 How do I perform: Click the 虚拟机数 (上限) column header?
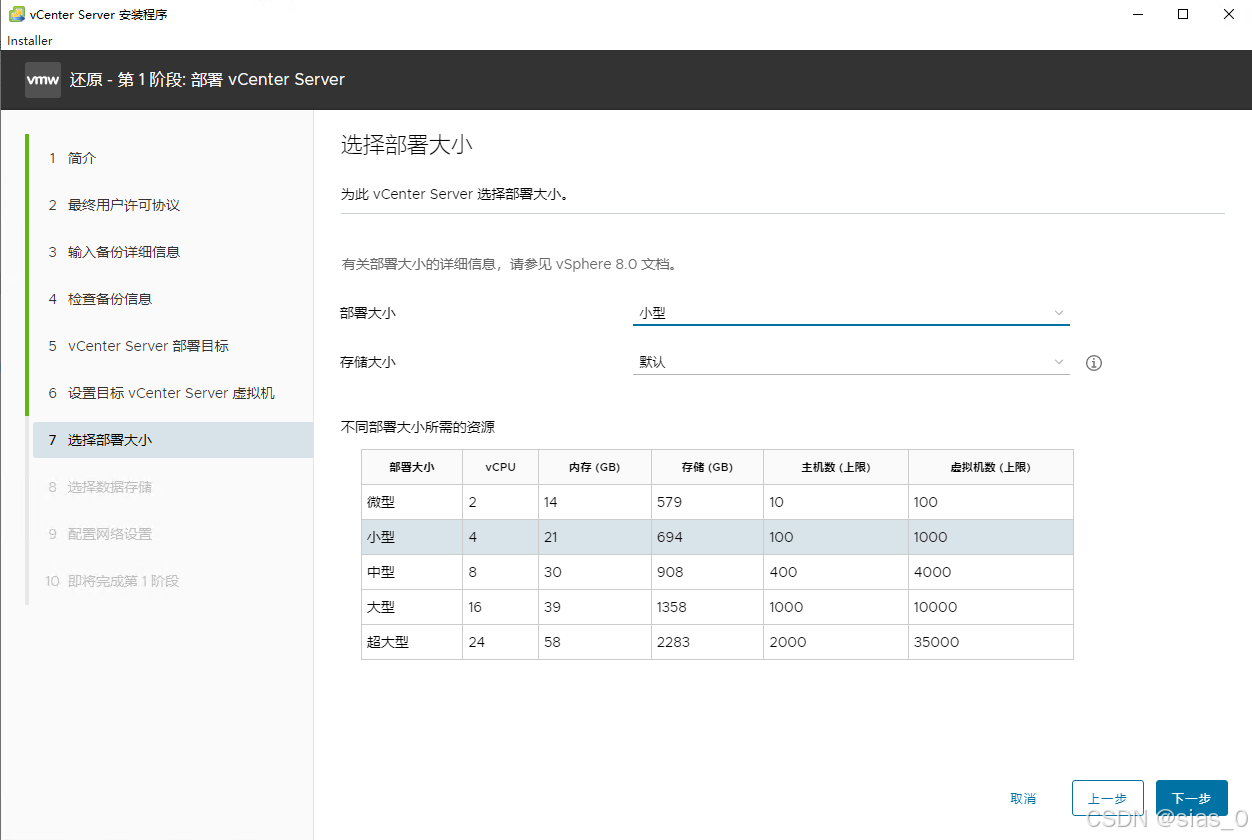(x=991, y=467)
